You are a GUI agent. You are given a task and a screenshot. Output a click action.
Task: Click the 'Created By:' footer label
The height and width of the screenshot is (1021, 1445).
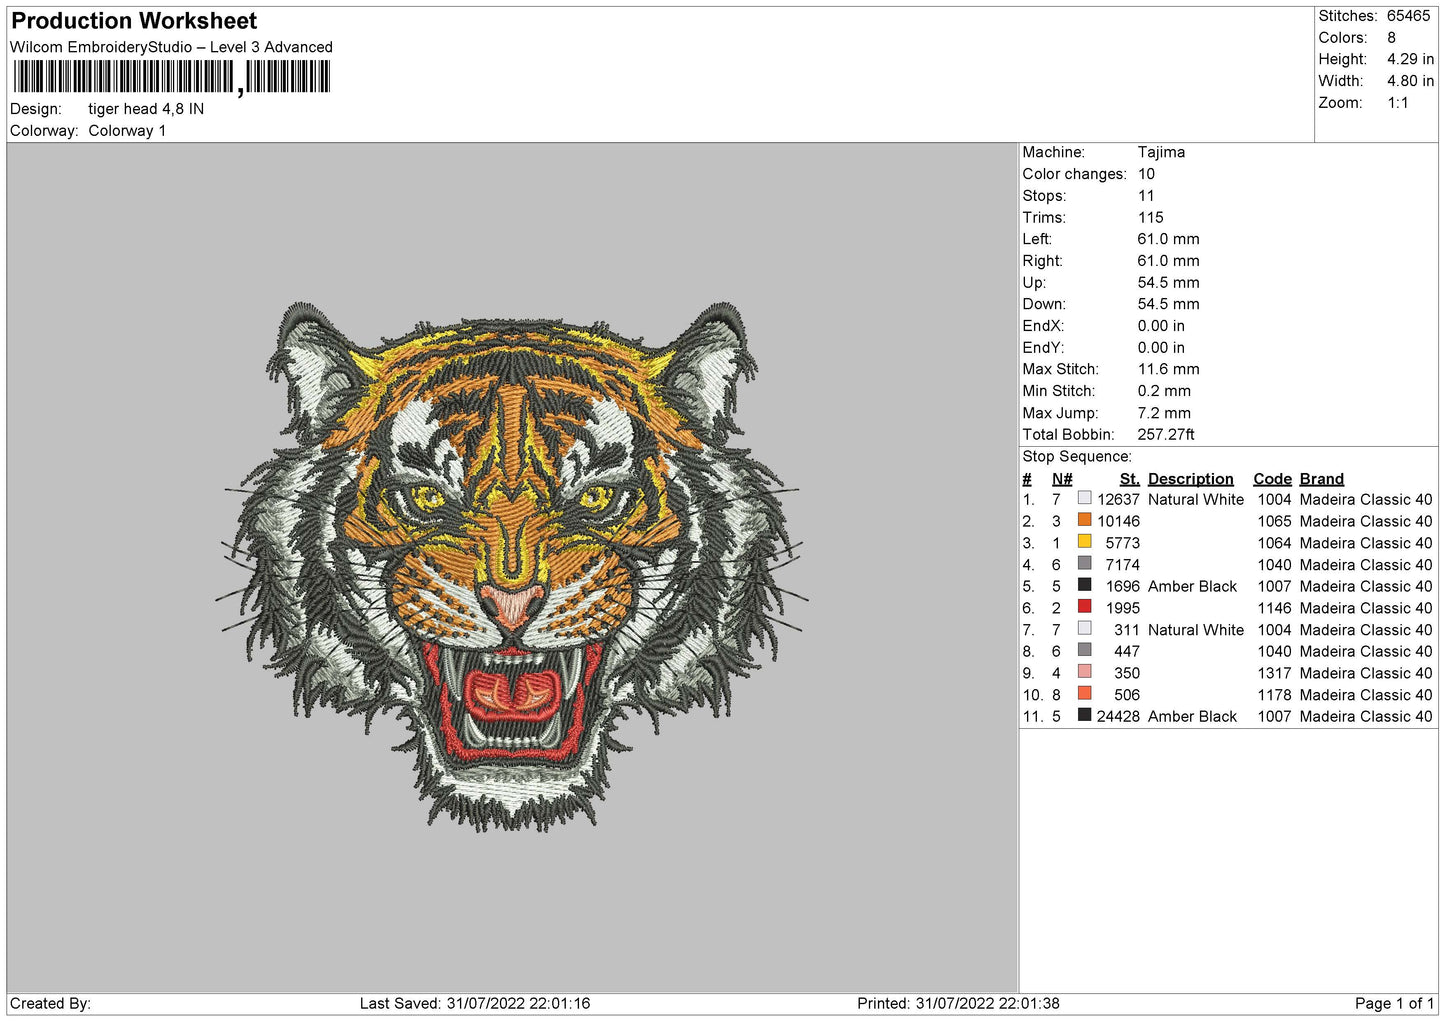[x=50, y=1004]
